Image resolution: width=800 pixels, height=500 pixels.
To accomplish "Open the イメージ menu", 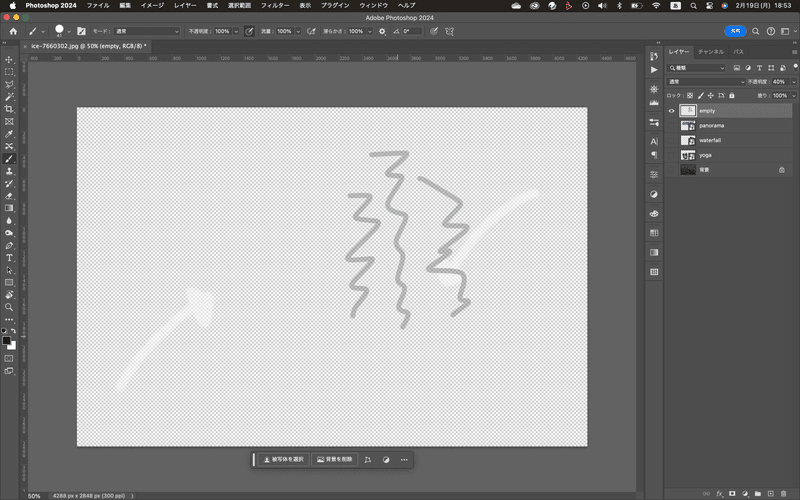I will click(152, 5).
